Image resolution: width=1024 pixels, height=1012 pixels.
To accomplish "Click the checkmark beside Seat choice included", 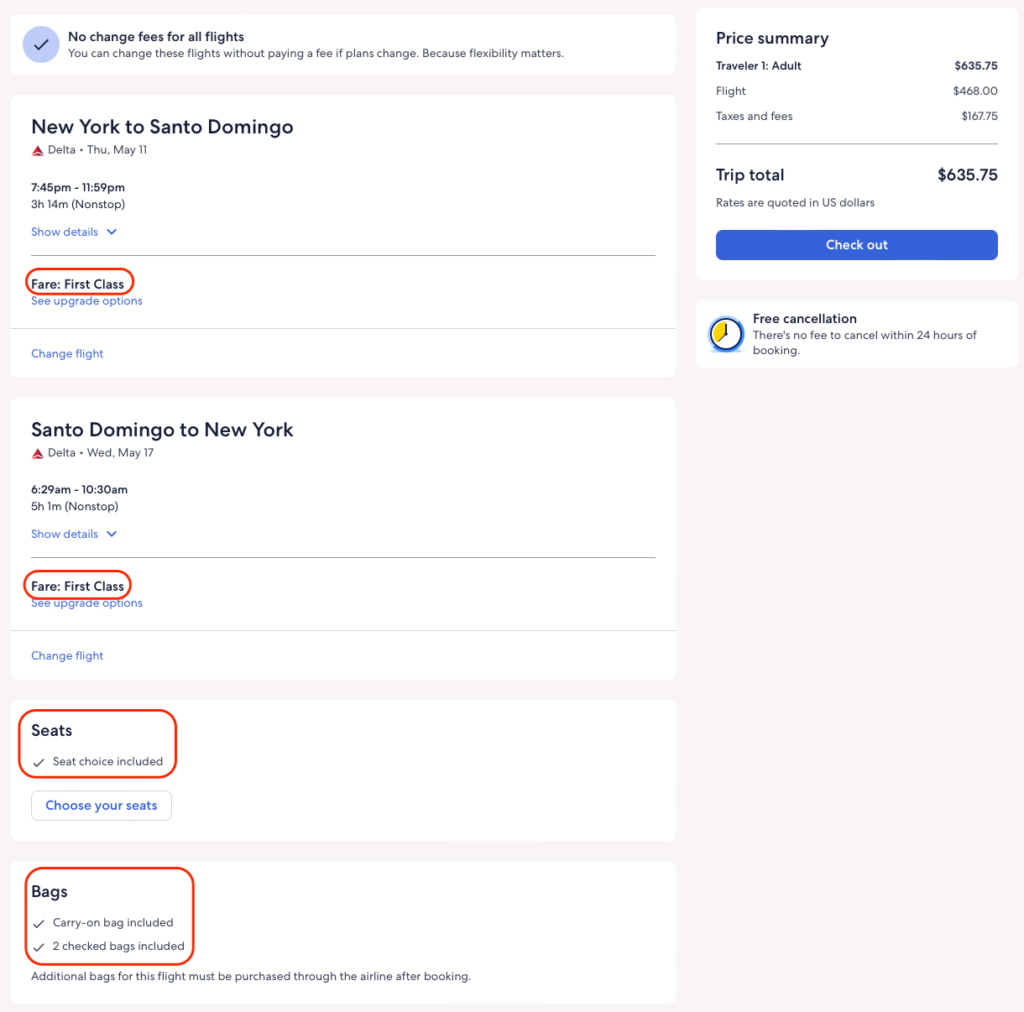I will pos(39,762).
